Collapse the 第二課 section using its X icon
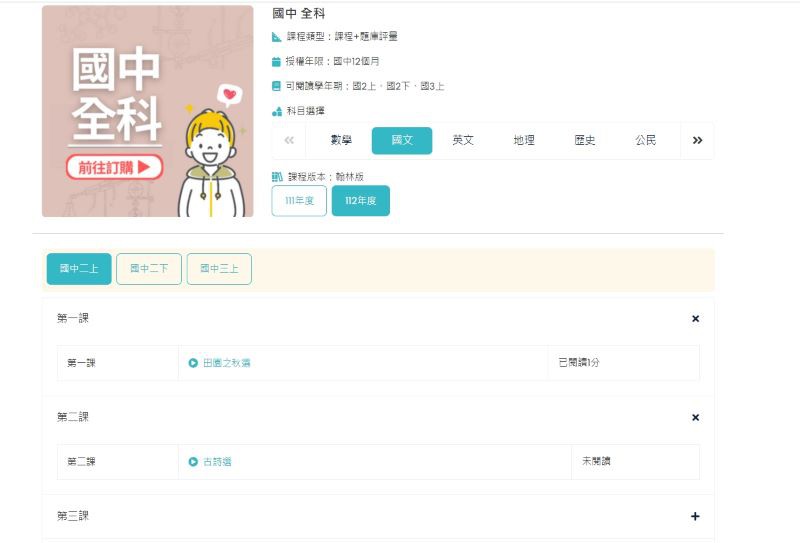Viewport: 800px width, 543px height. click(x=695, y=417)
